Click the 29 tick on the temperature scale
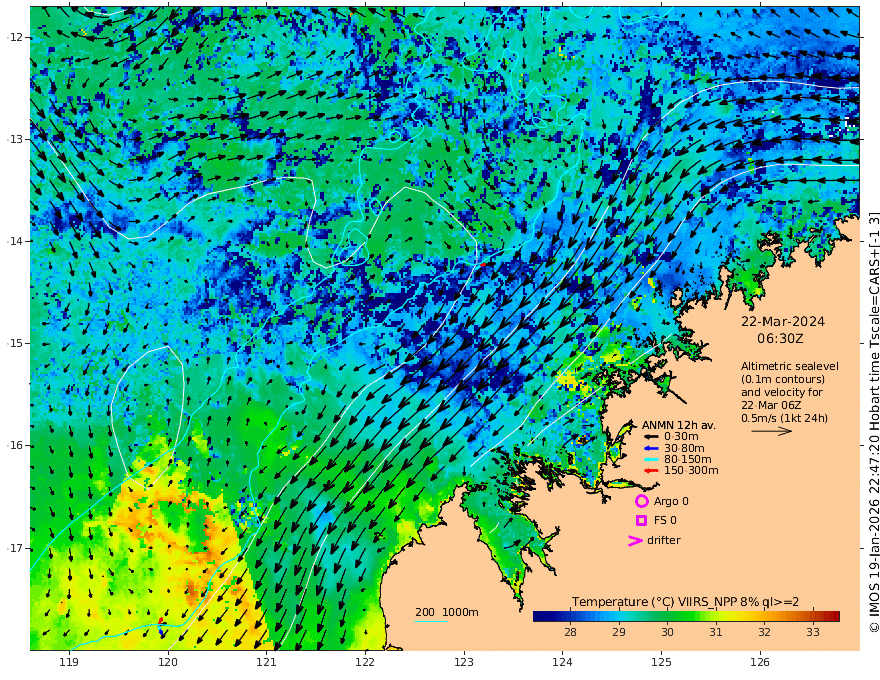 (x=618, y=632)
